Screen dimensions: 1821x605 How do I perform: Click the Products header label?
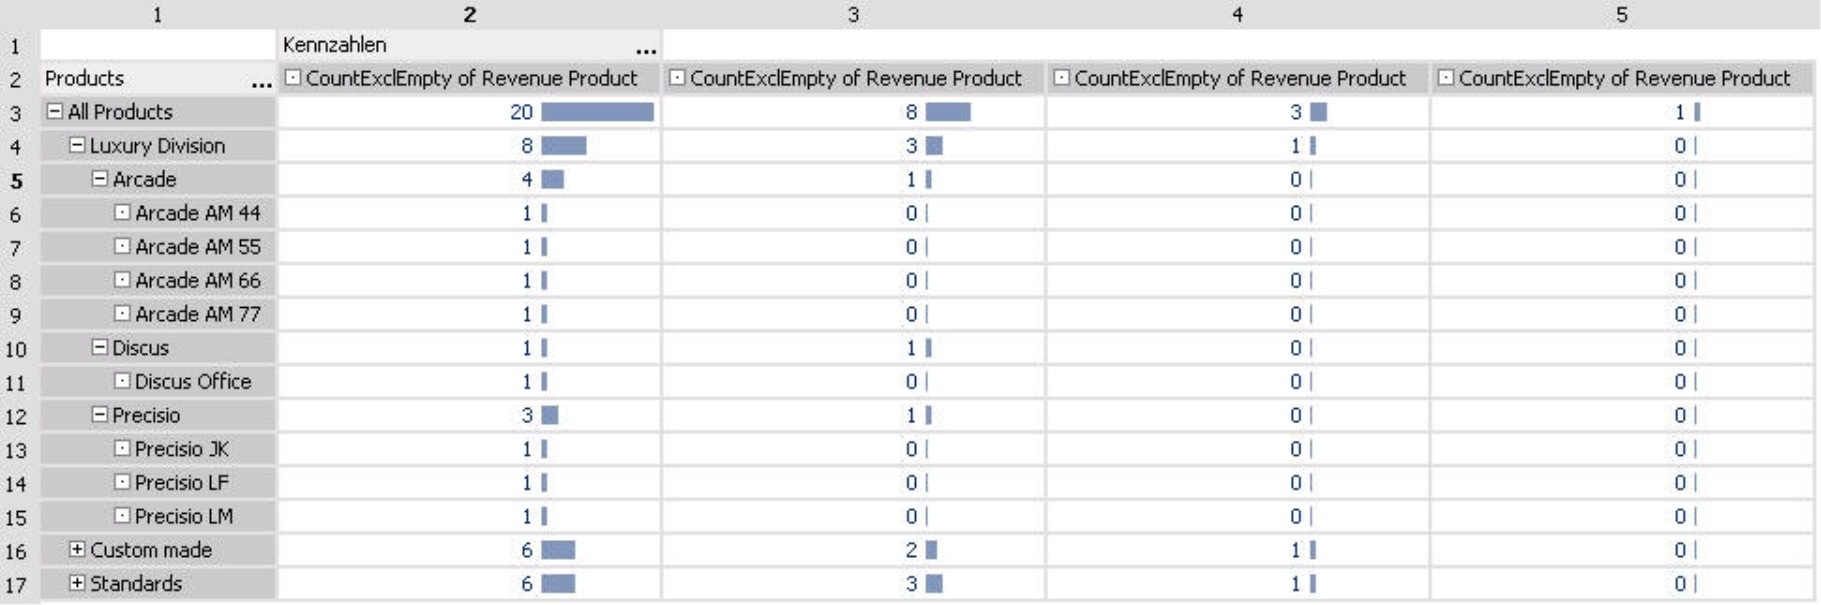tap(85, 78)
